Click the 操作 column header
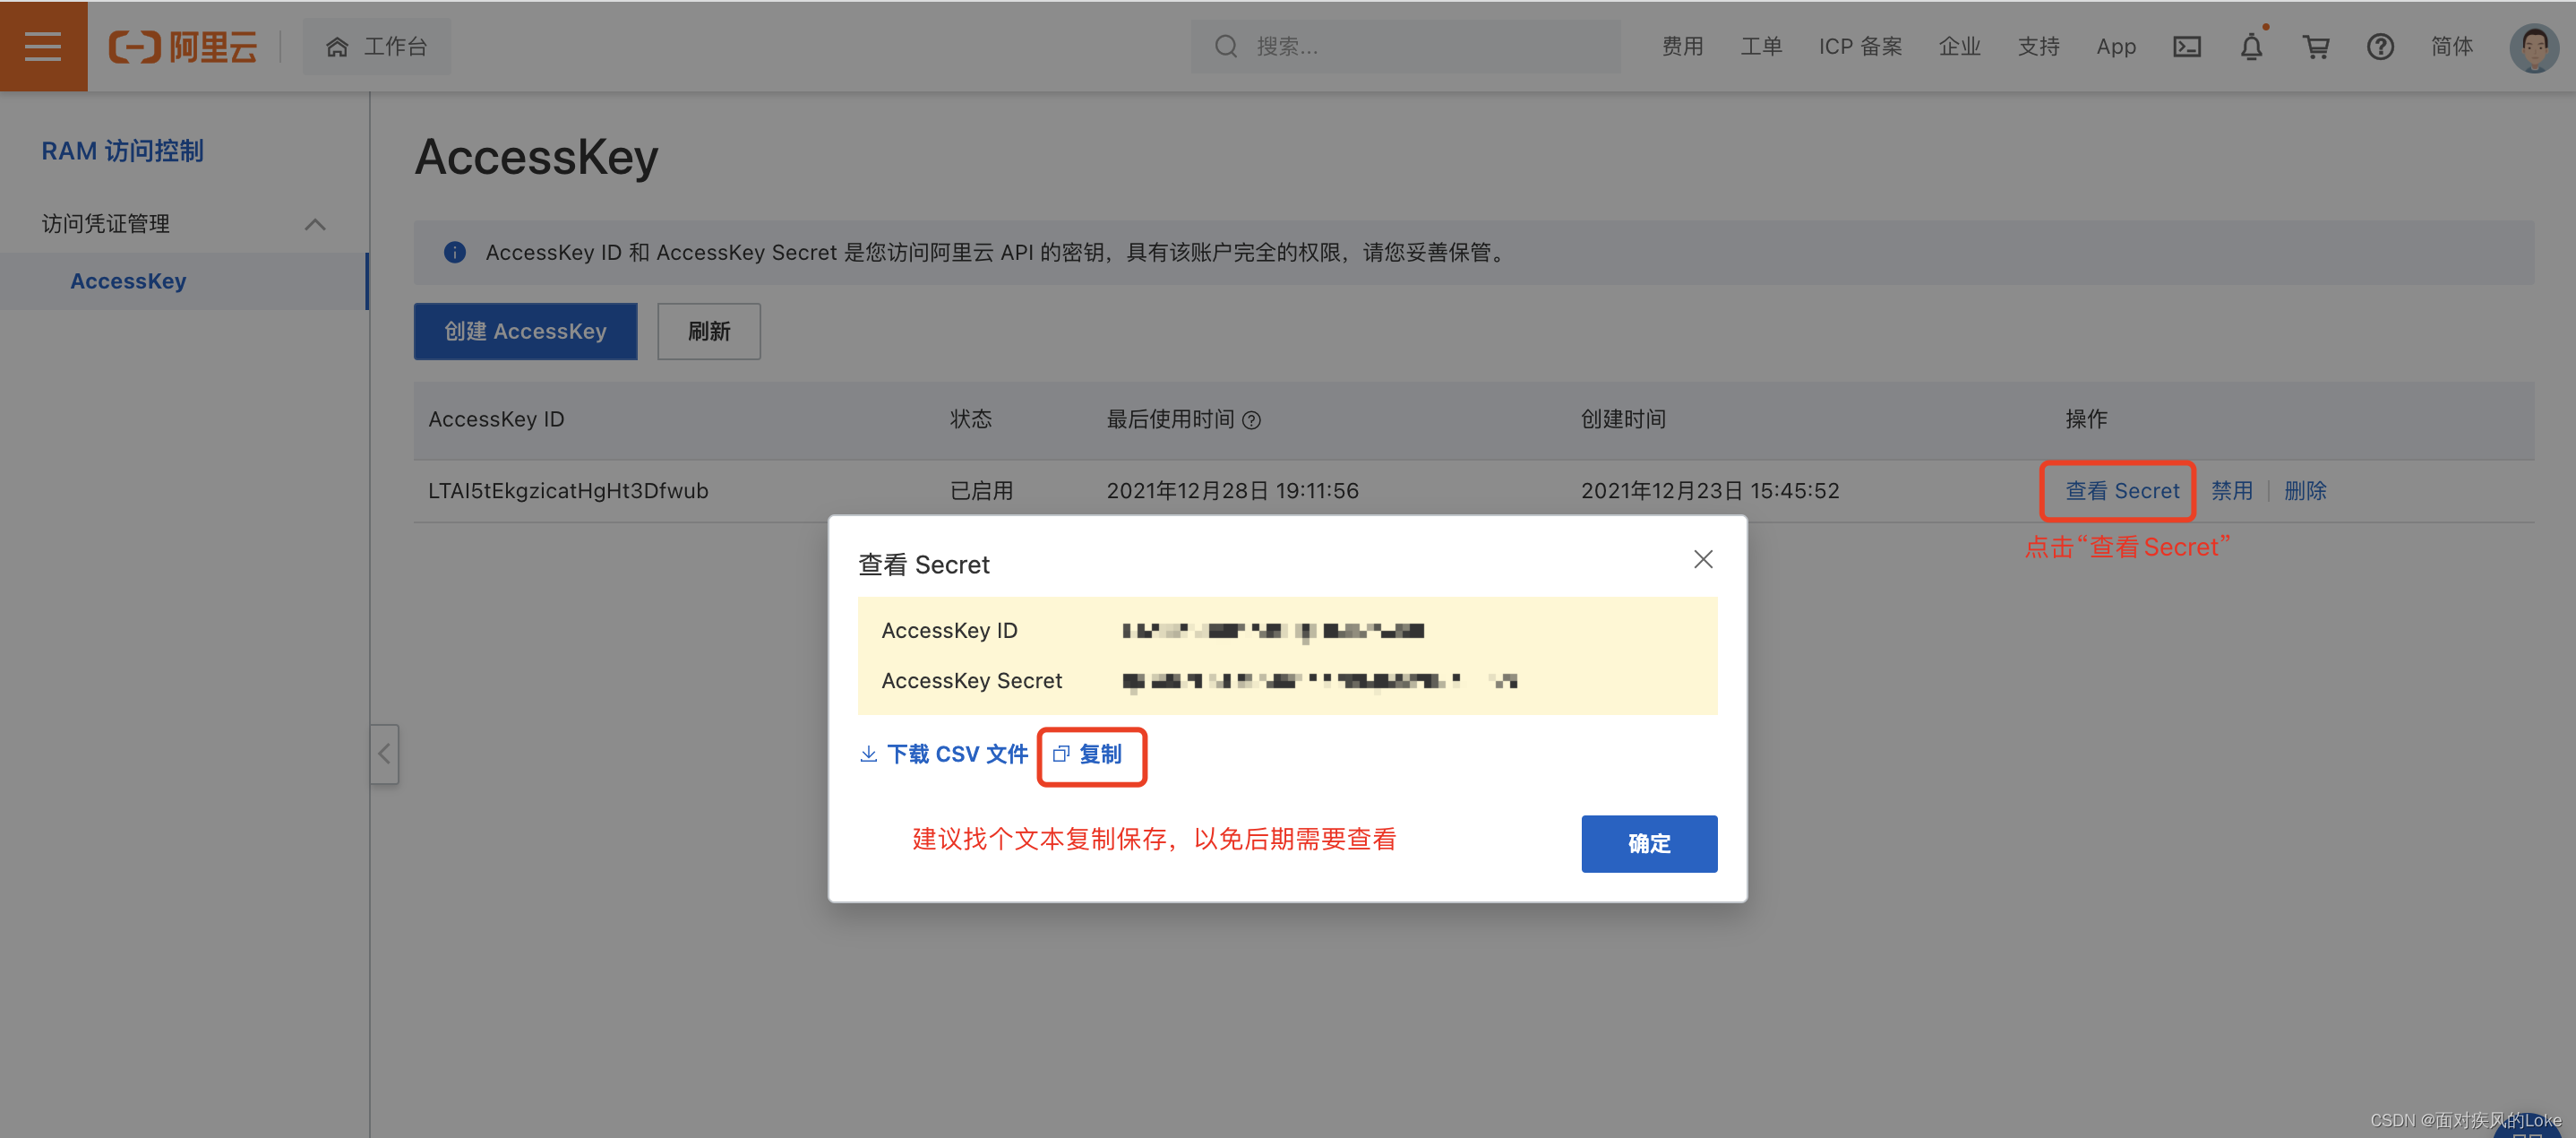This screenshot has height=1138, width=2576. [2086, 419]
